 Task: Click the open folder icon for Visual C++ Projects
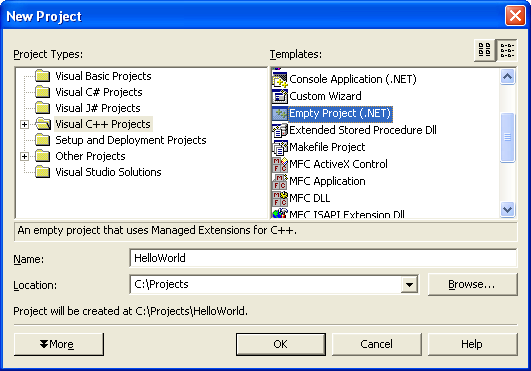(x=43, y=124)
